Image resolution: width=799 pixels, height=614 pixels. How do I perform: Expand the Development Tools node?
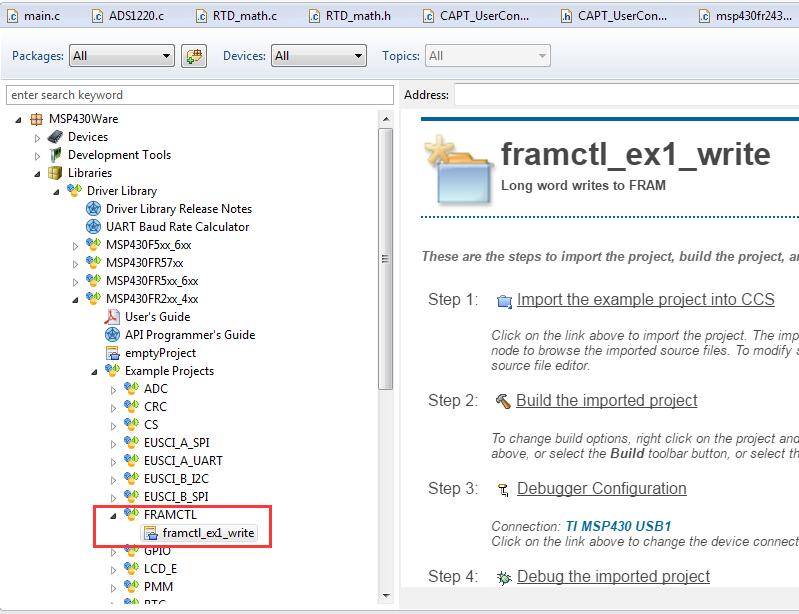(37, 155)
